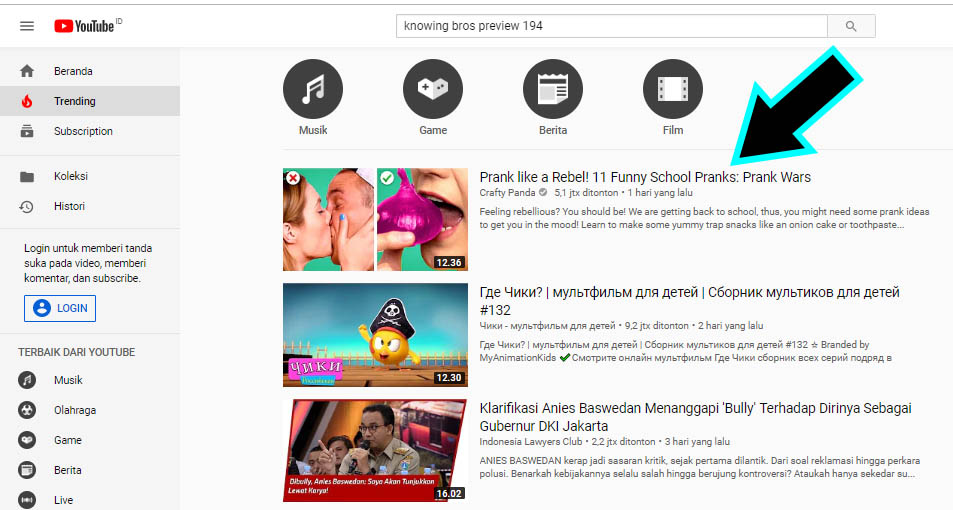Click the Trending flame icon
The image size is (953, 510).
point(27,101)
